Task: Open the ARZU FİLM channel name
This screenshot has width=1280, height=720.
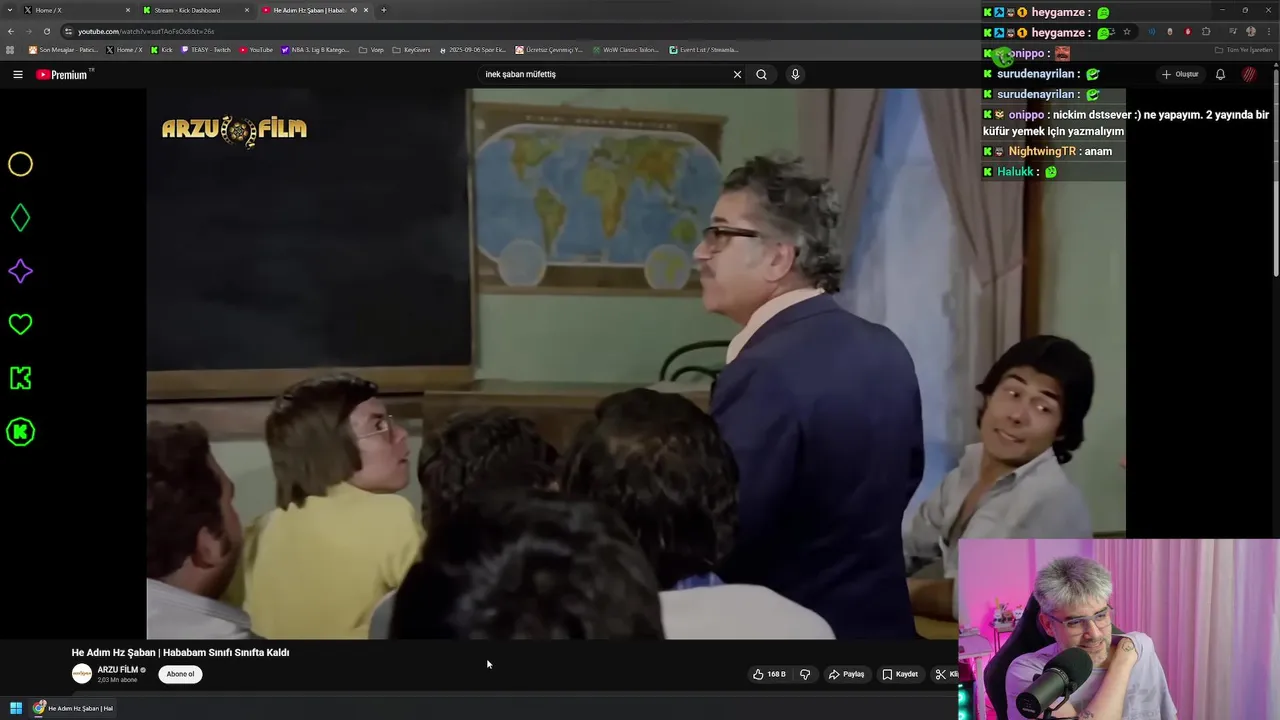Action: tap(117, 670)
